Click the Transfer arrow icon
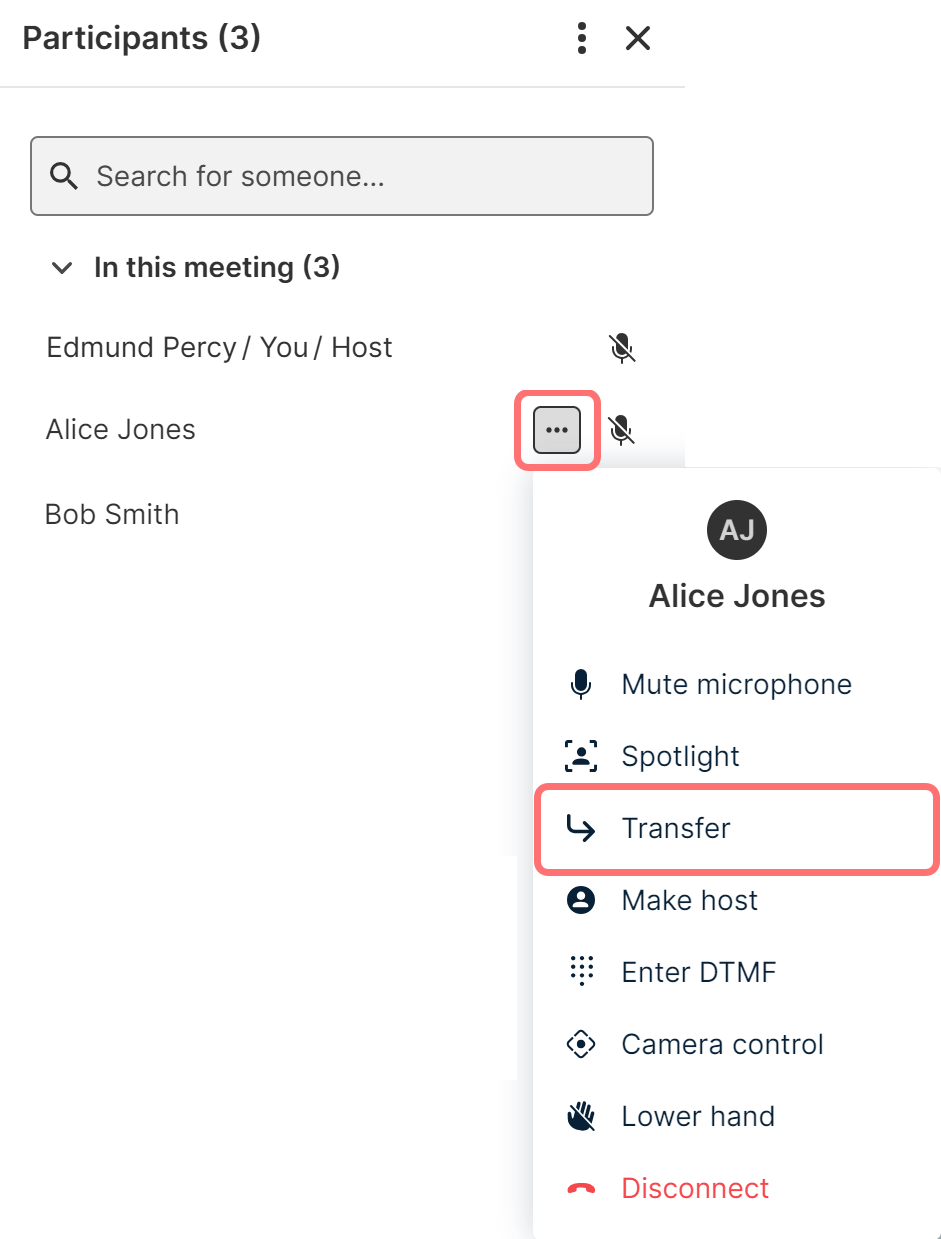Viewport: 941px width, 1239px height. (x=581, y=828)
